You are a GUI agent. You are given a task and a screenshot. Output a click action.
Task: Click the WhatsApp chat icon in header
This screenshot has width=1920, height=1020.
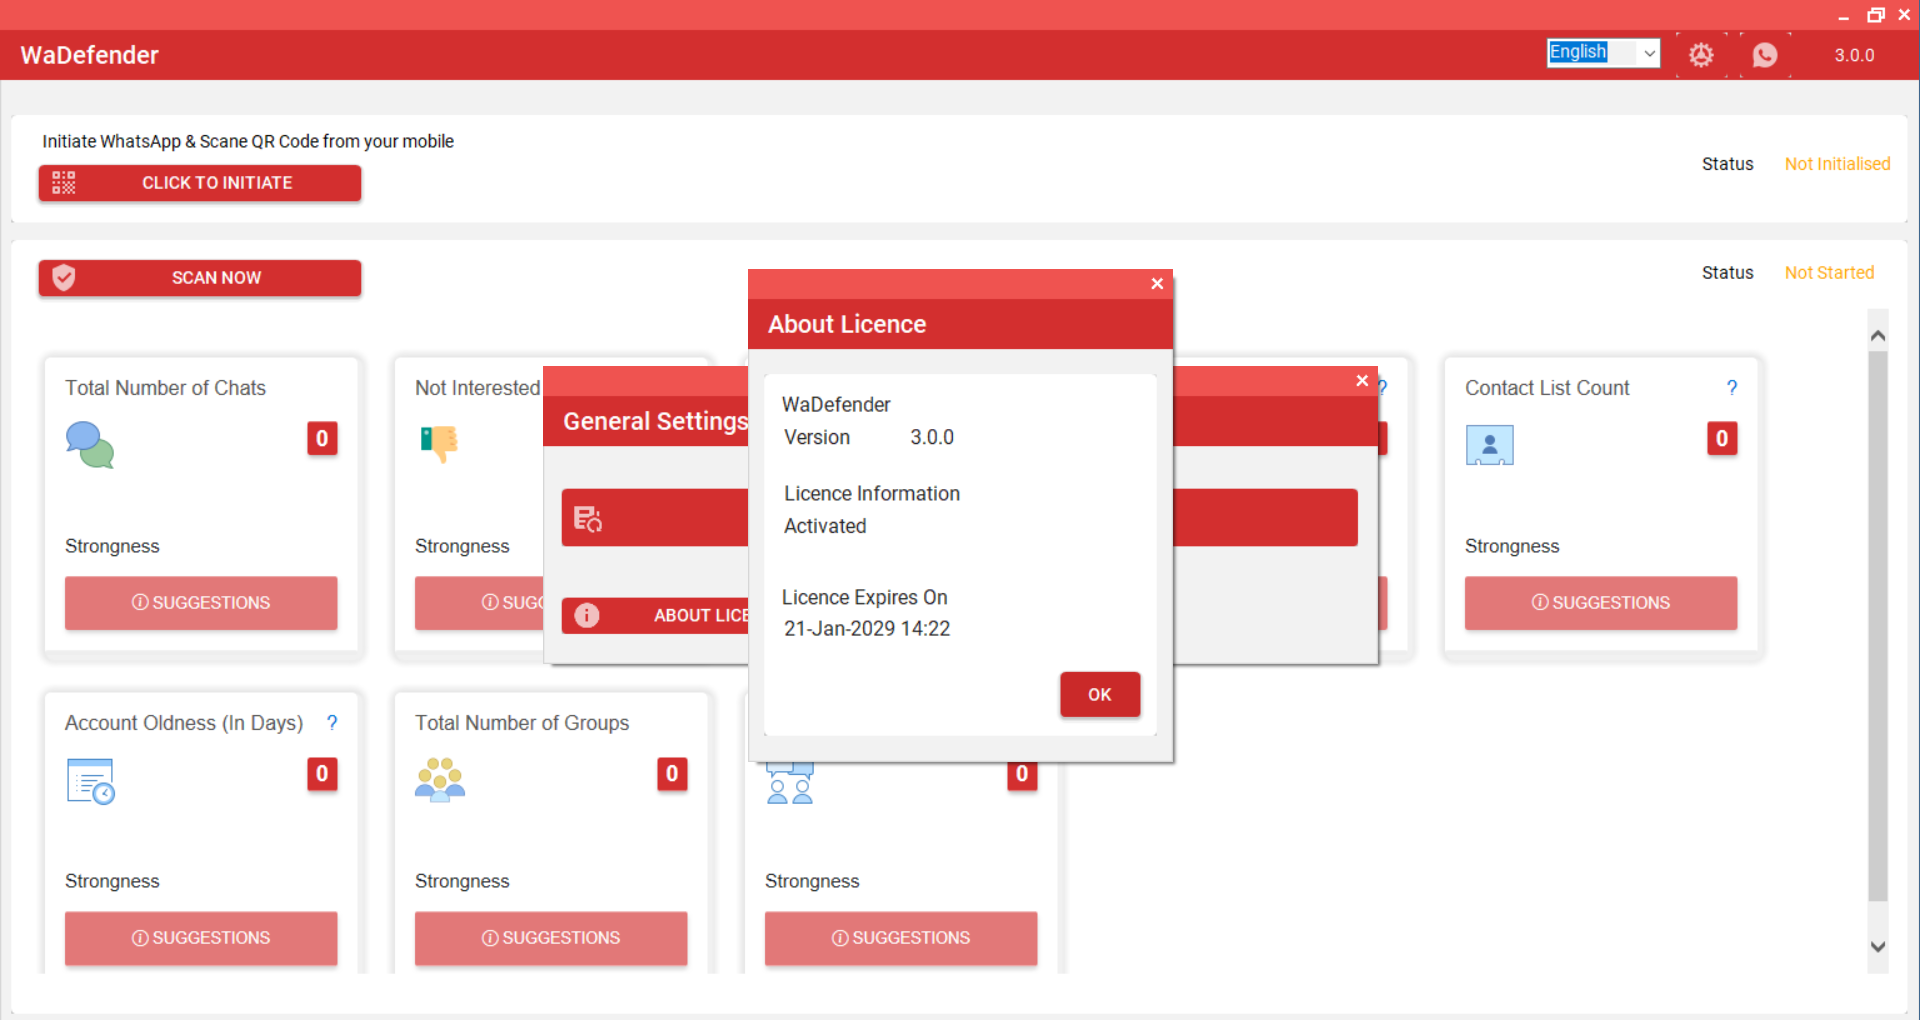1765,55
